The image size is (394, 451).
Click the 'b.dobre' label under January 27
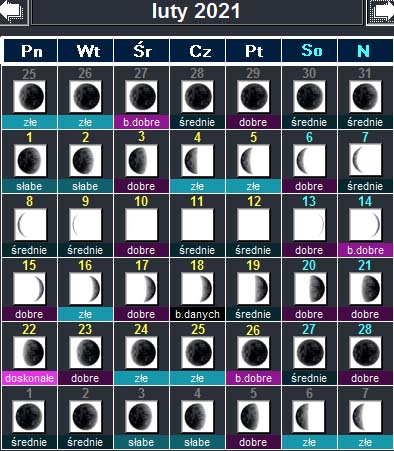click(x=142, y=122)
